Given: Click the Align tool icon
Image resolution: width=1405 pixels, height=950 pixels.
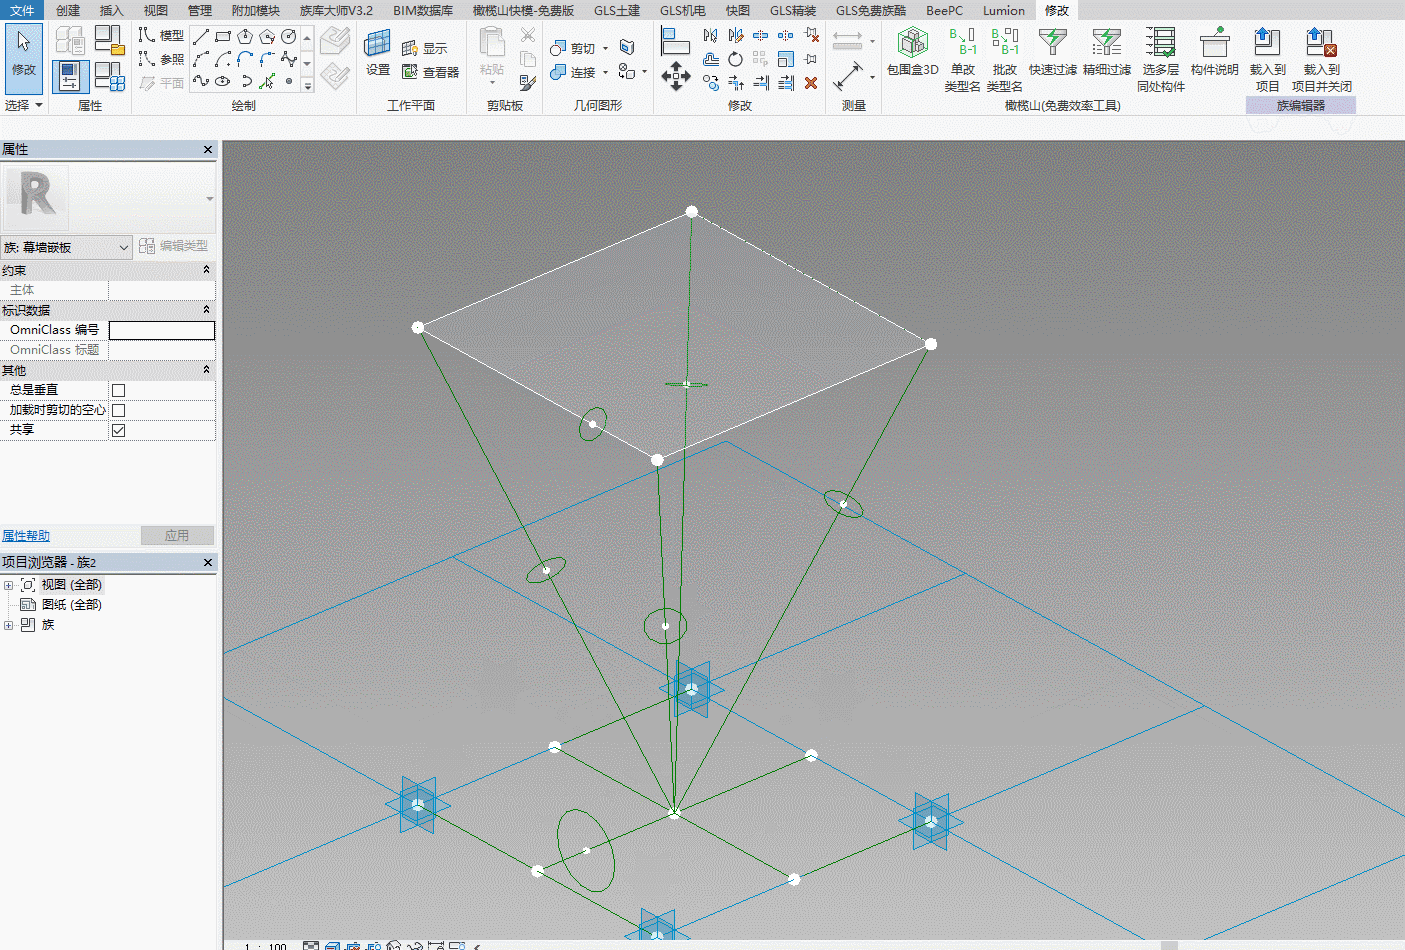Looking at the screenshot, I should click(x=675, y=41).
